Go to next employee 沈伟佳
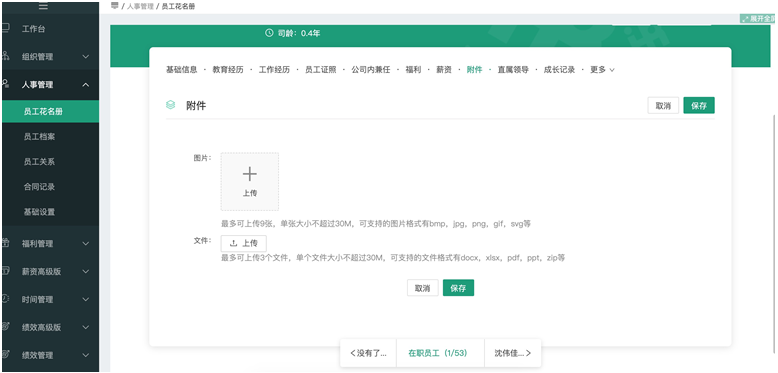Viewport: 778px width, 373px height. pyautogui.click(x=513, y=353)
